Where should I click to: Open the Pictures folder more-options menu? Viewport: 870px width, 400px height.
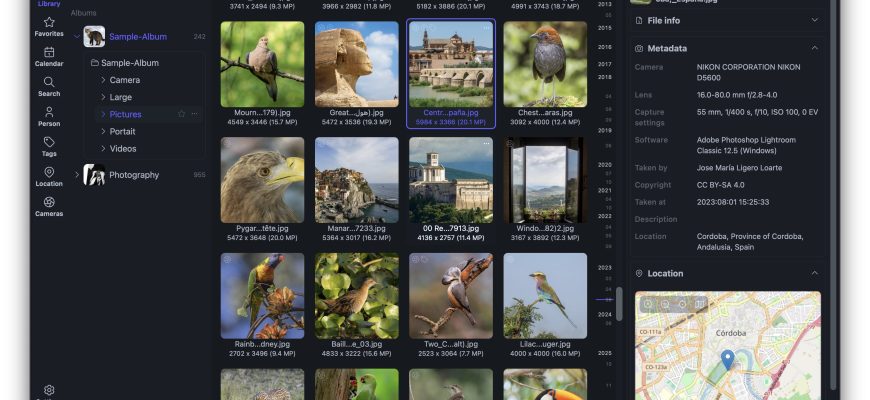194,114
